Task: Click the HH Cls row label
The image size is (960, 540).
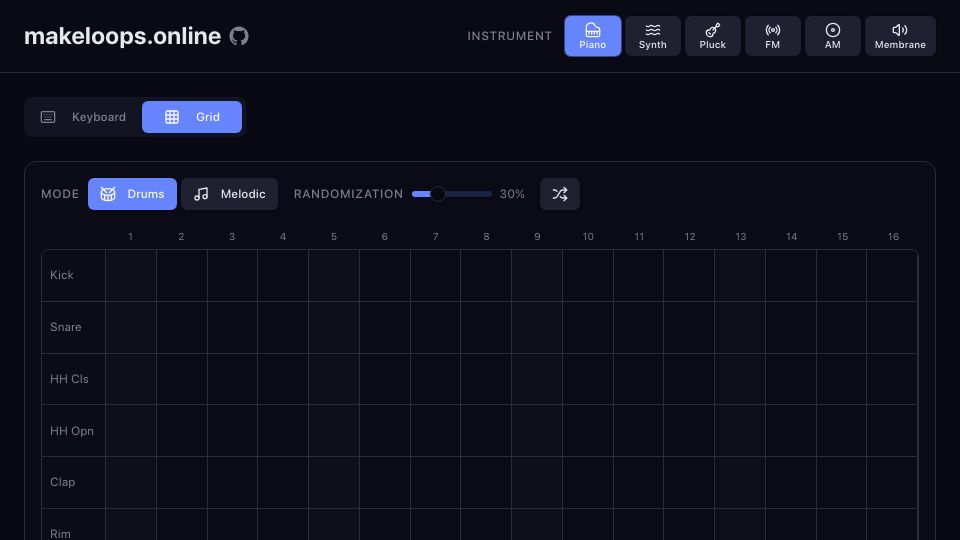Action: pyautogui.click(x=69, y=379)
